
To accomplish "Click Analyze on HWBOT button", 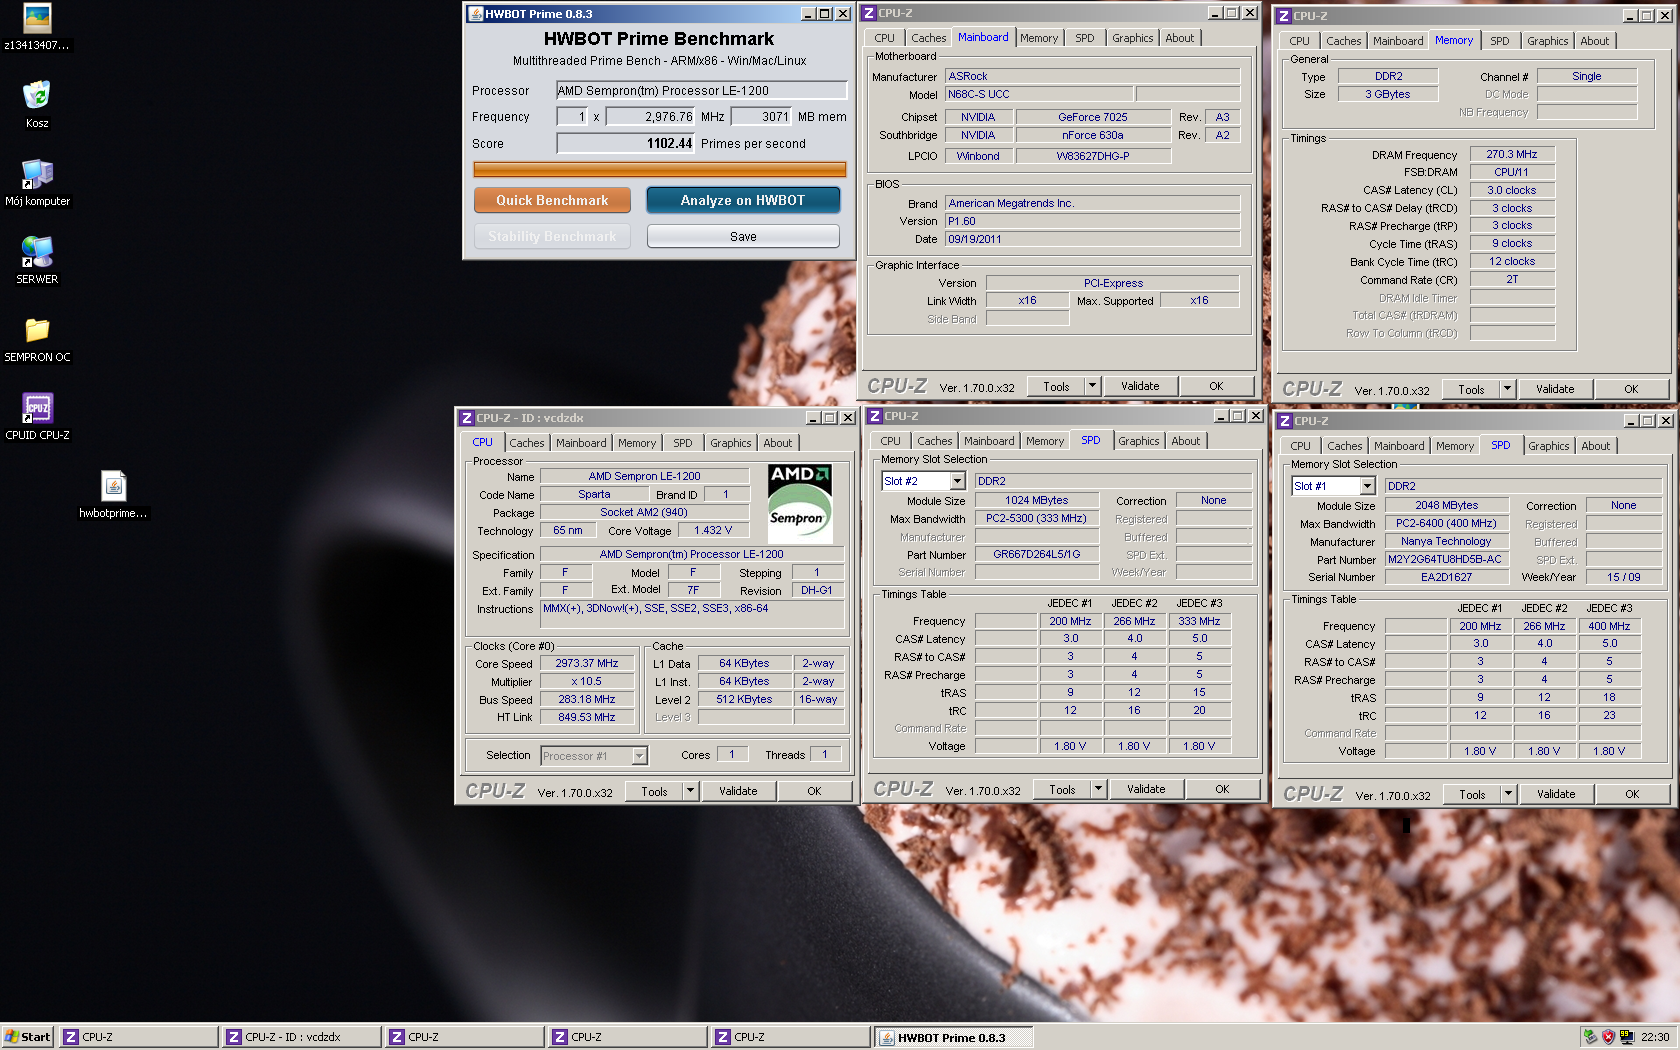I will click(743, 200).
